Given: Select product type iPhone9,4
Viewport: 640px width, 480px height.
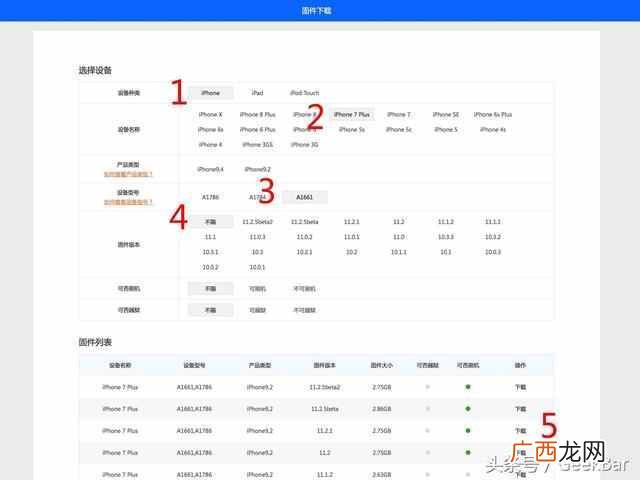Looking at the screenshot, I should click(211, 169).
